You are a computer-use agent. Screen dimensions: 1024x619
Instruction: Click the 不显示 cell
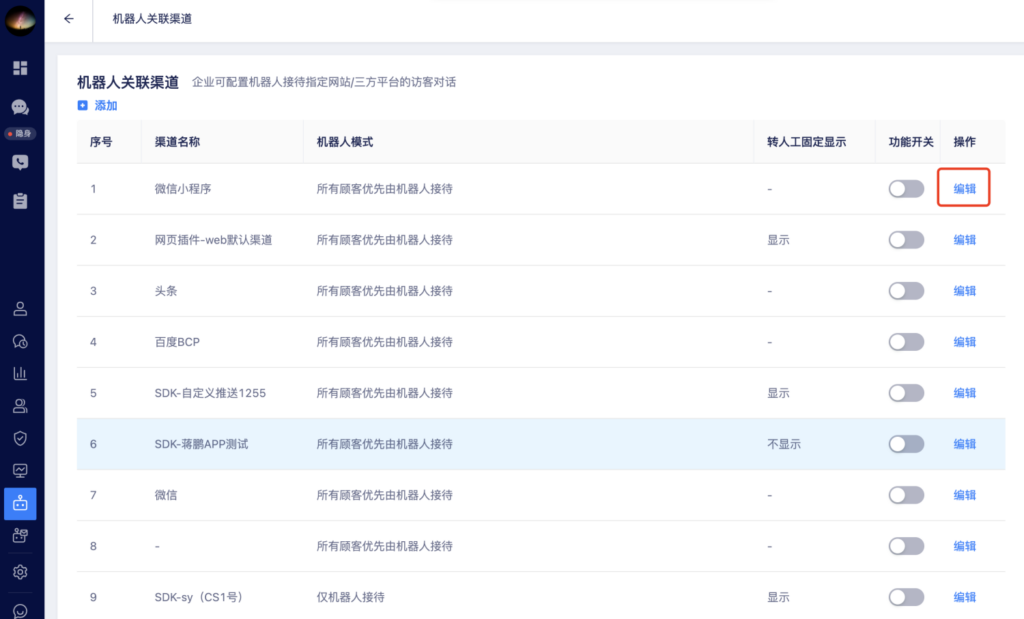click(x=784, y=444)
